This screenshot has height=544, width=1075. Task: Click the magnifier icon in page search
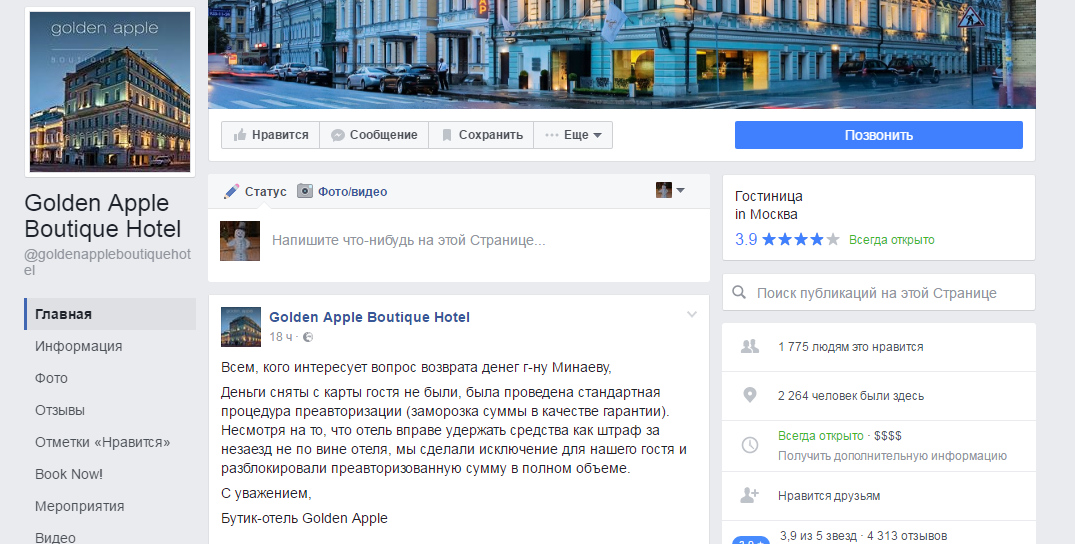click(739, 293)
